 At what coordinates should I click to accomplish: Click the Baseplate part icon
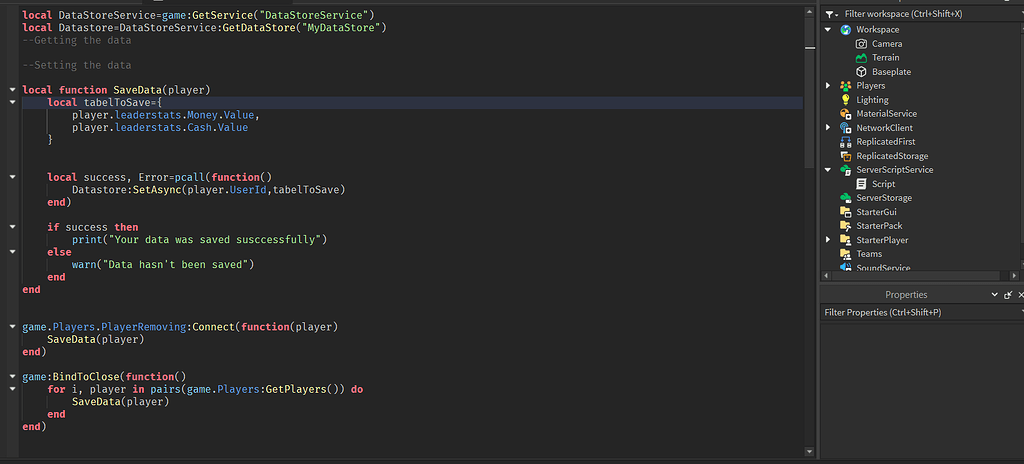(x=861, y=72)
